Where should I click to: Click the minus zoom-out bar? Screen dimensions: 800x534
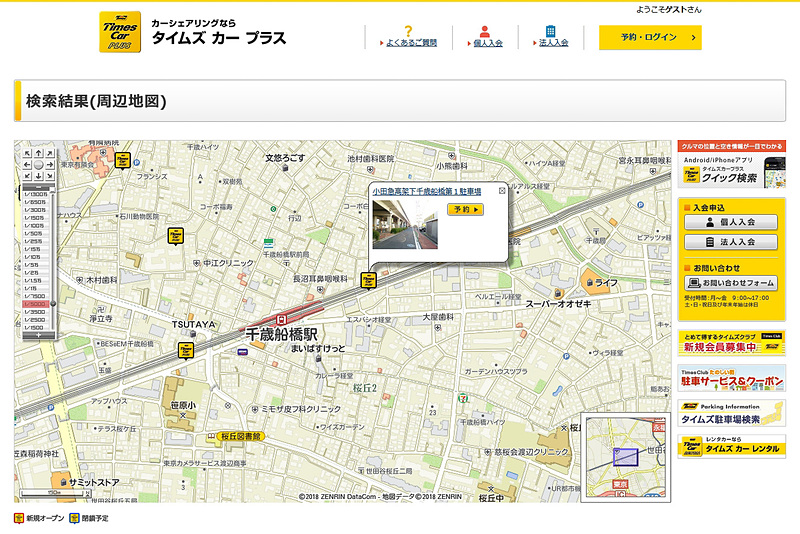39,187
